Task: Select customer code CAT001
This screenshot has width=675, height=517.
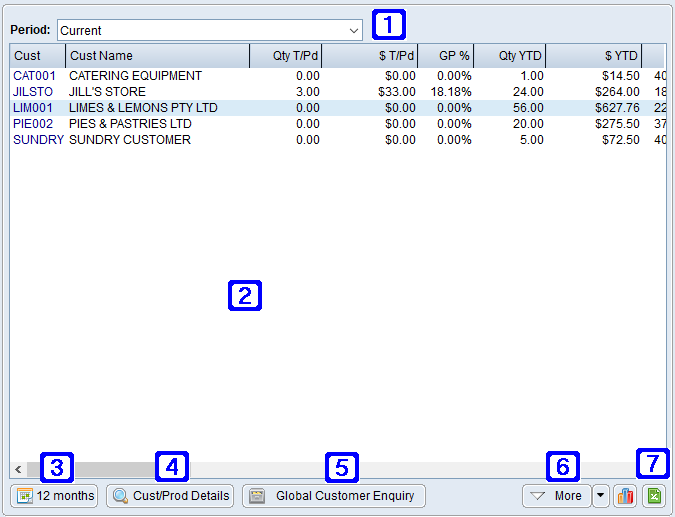Action: 34,76
